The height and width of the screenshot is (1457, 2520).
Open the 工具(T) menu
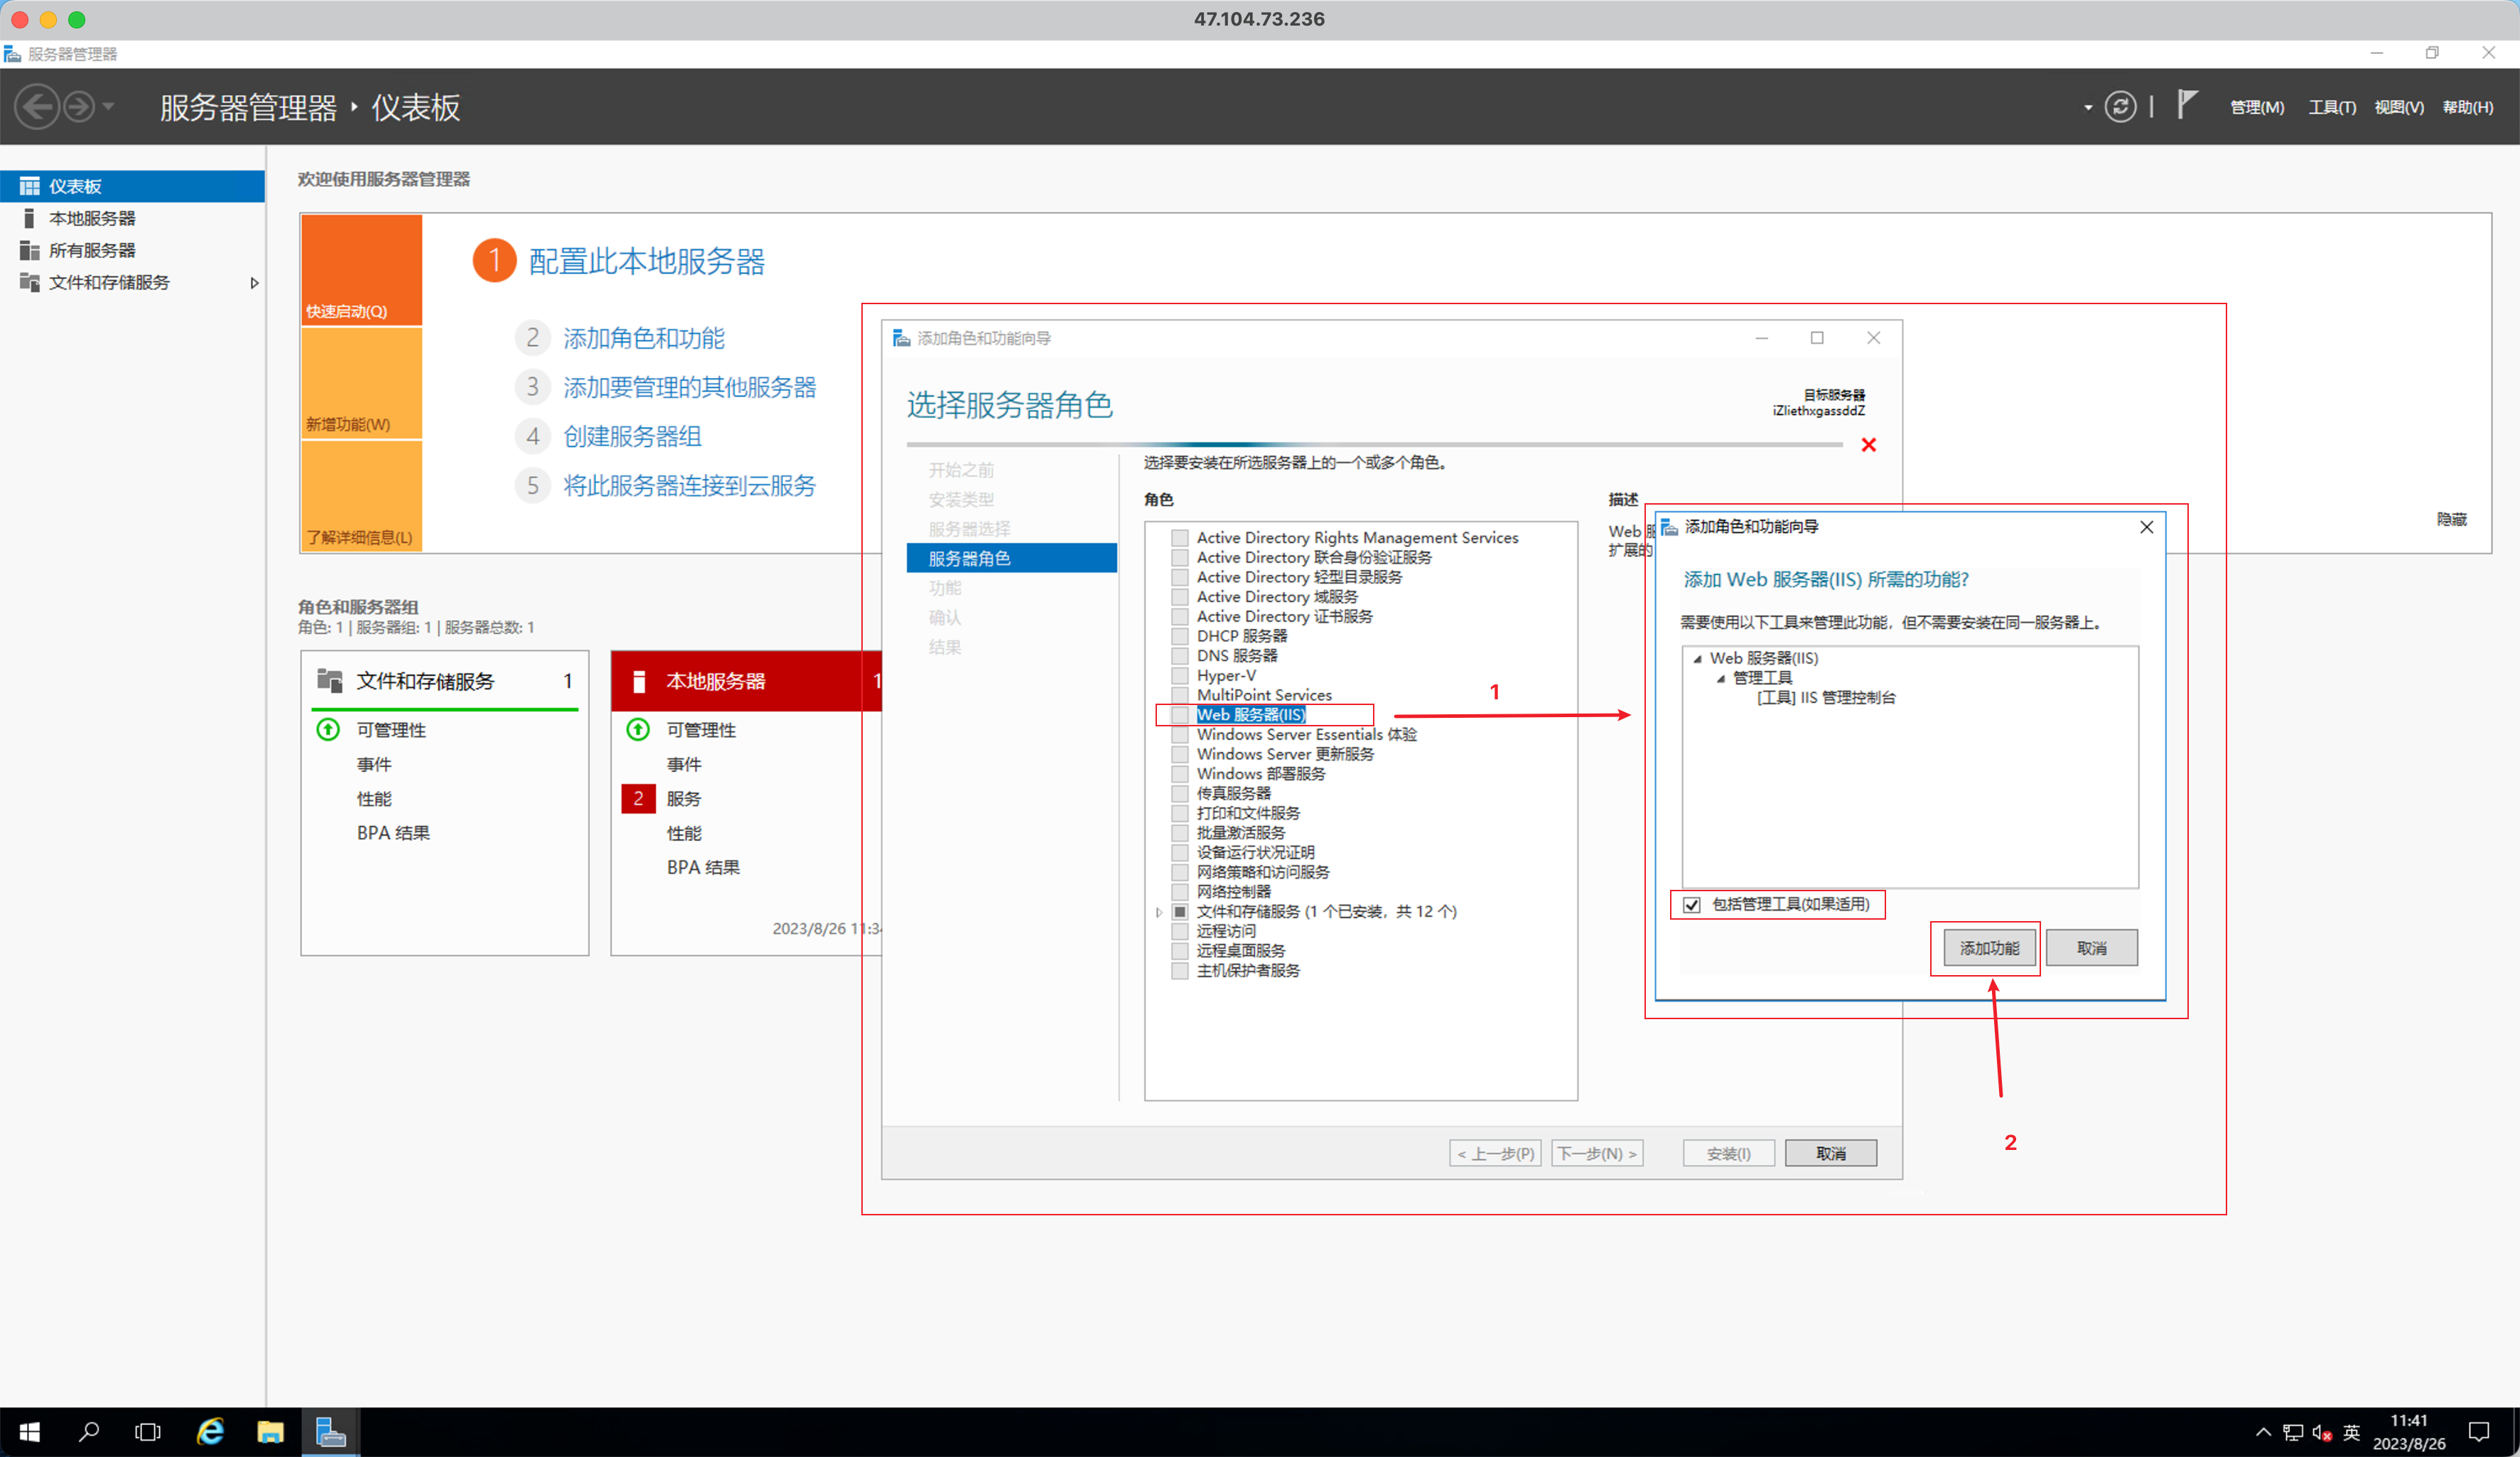(2331, 106)
